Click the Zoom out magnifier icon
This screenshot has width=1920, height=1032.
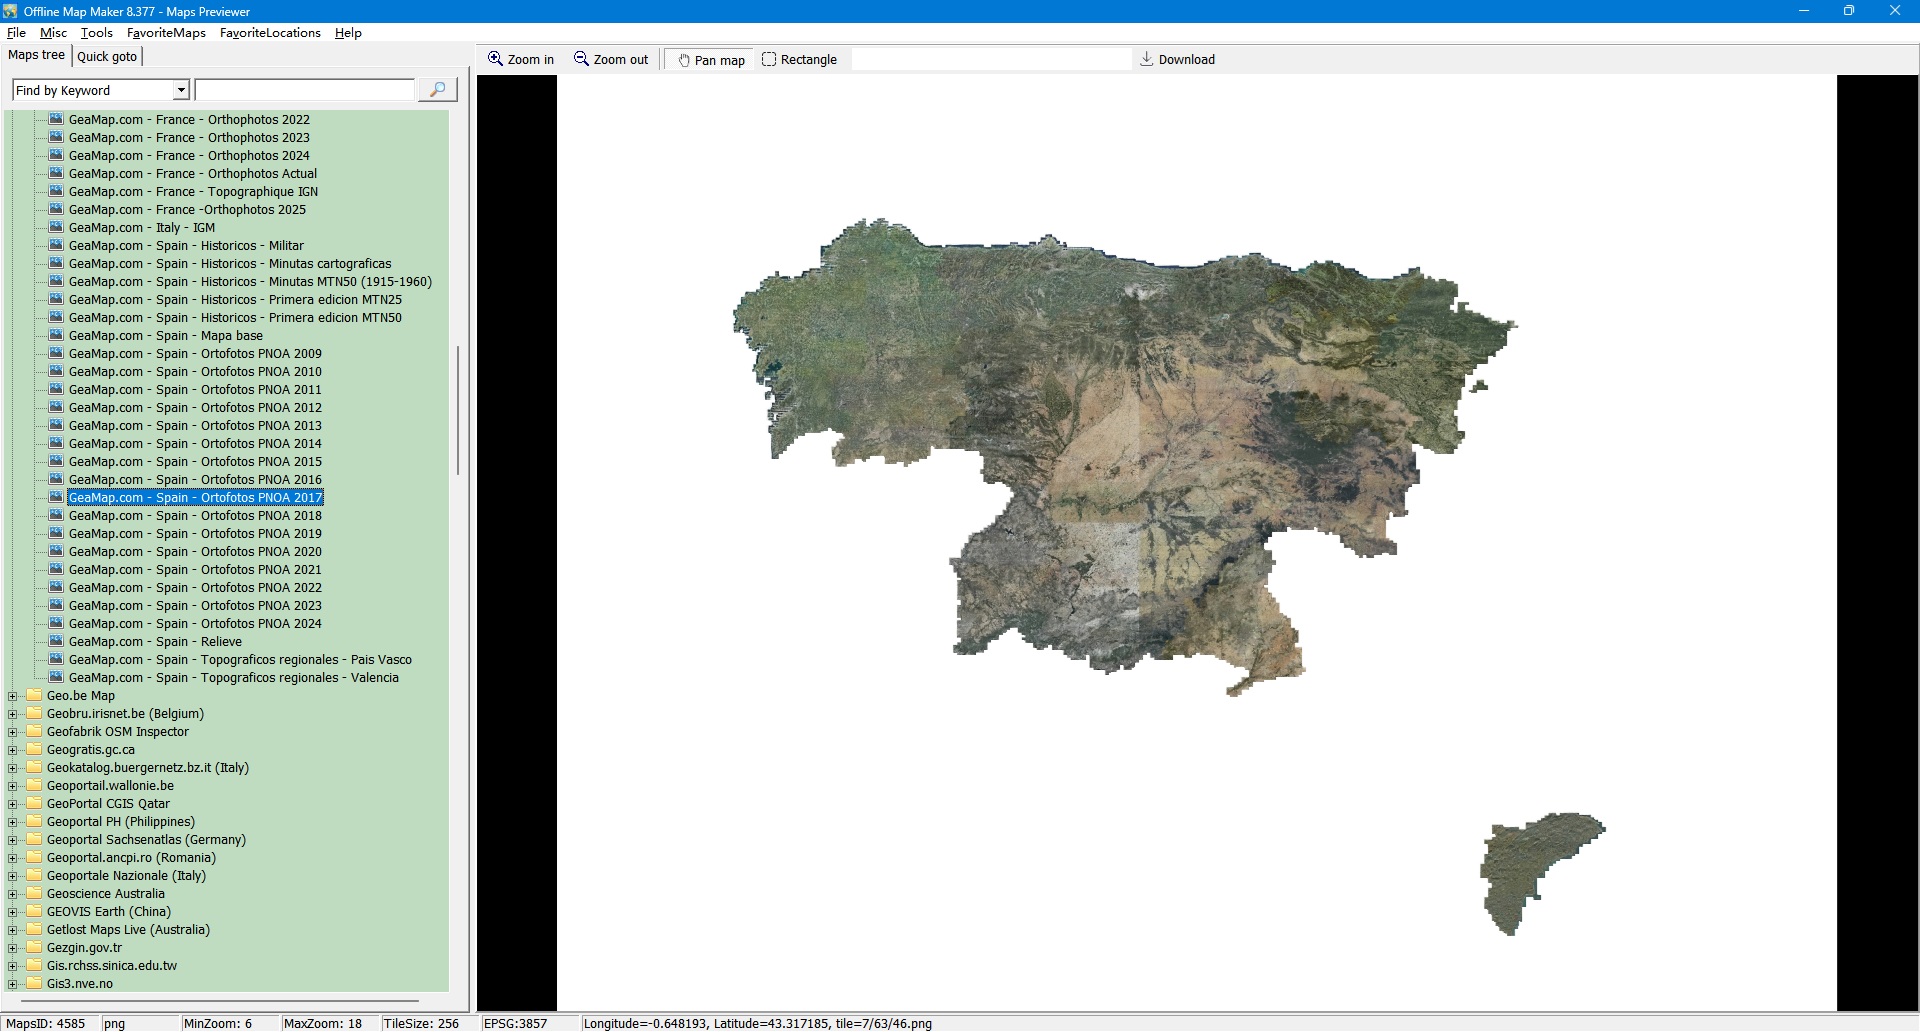pos(581,59)
